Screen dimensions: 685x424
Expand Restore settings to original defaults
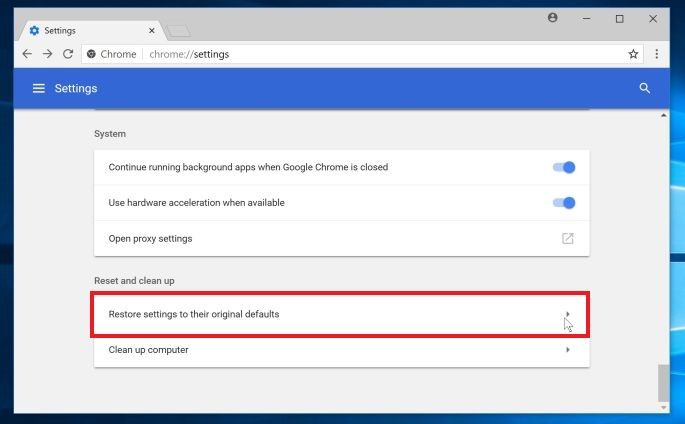pyautogui.click(x=567, y=314)
